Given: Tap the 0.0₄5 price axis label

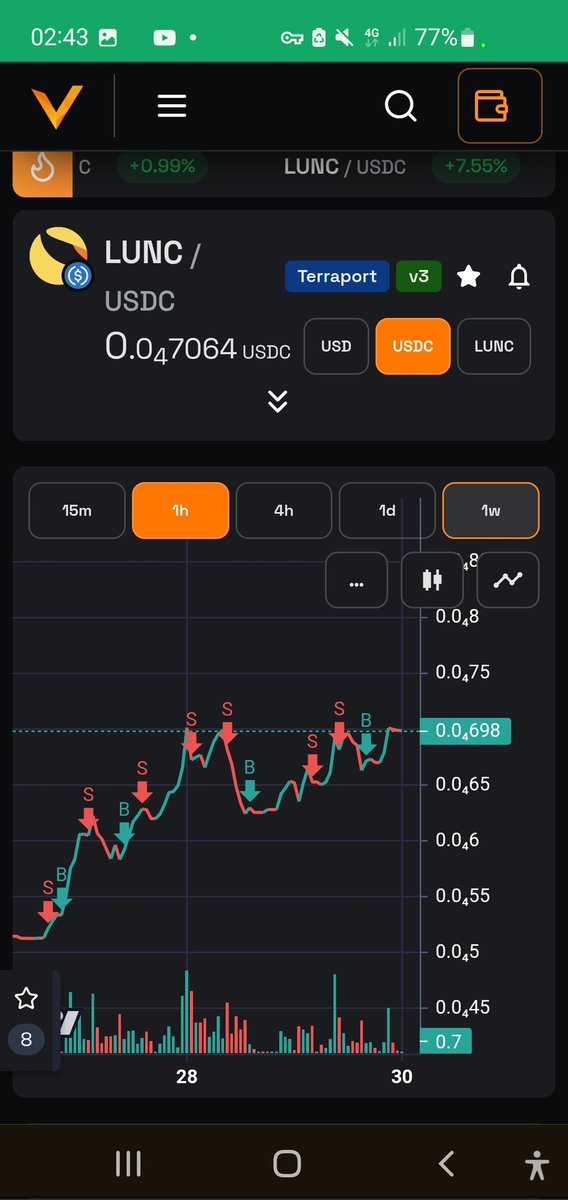Looking at the screenshot, I should click(458, 952).
